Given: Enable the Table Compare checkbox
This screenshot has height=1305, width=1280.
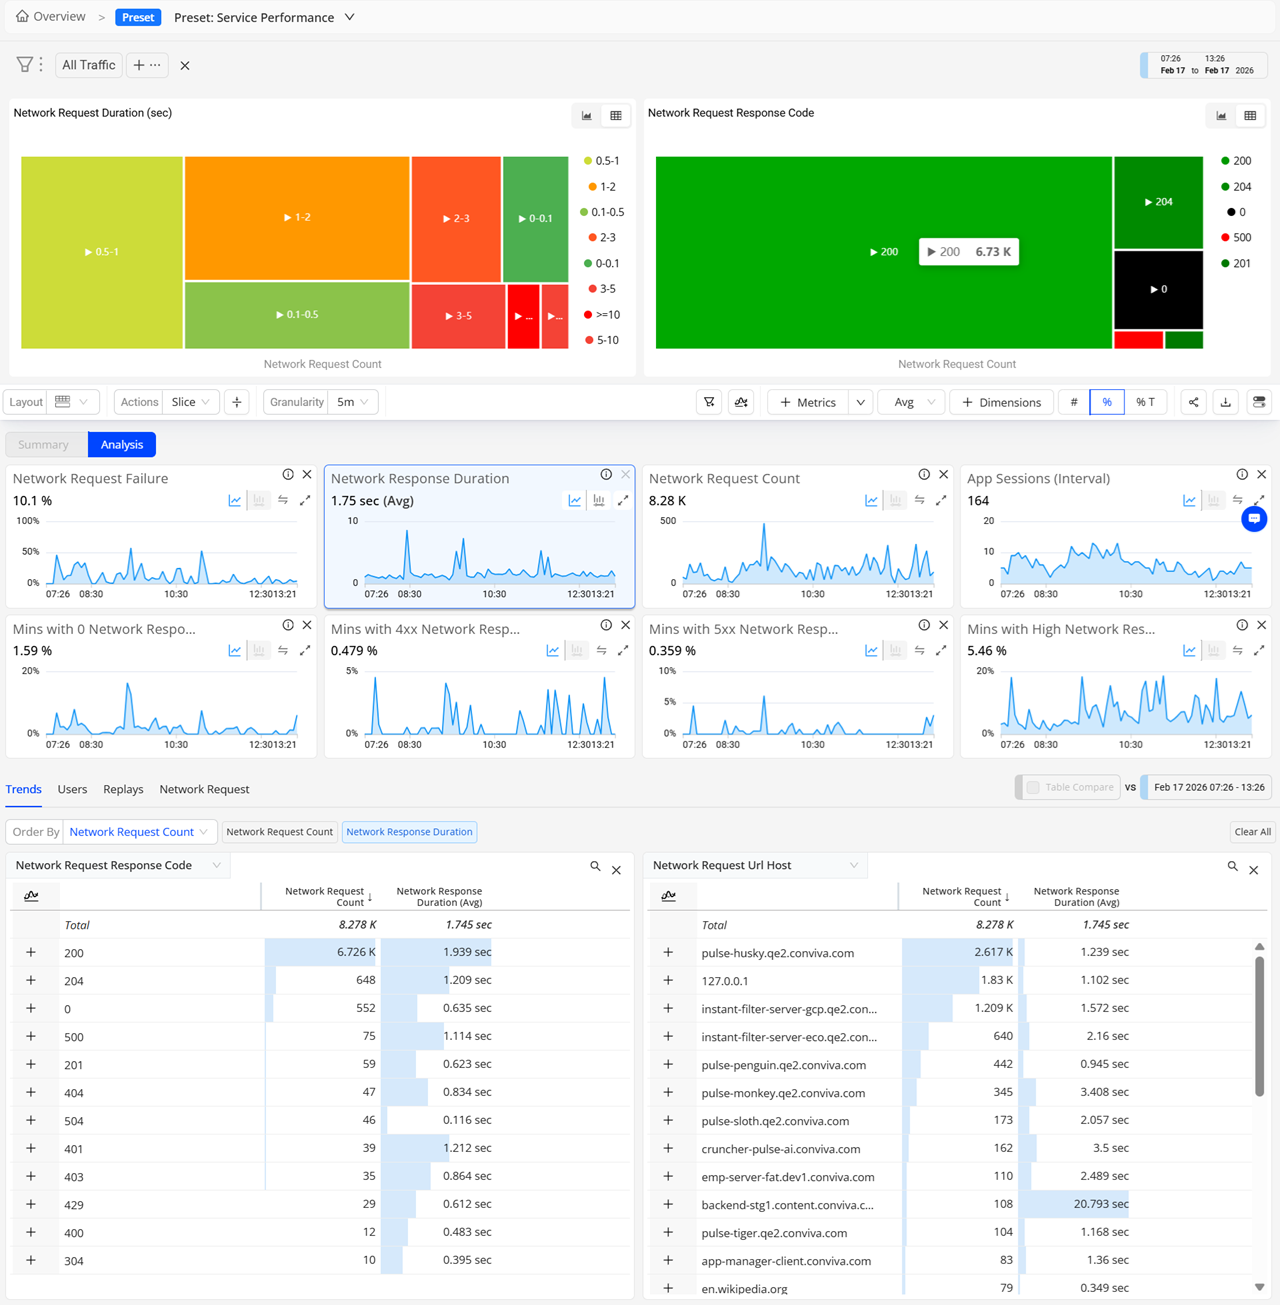Looking at the screenshot, I should (1033, 788).
